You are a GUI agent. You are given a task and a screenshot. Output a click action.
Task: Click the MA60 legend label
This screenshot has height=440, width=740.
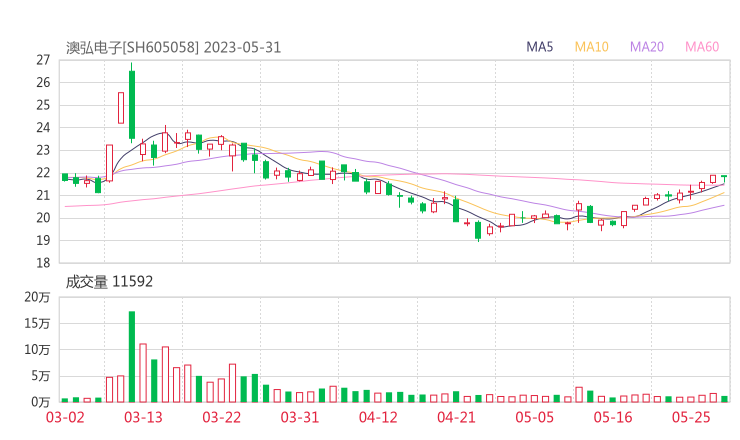(x=702, y=47)
